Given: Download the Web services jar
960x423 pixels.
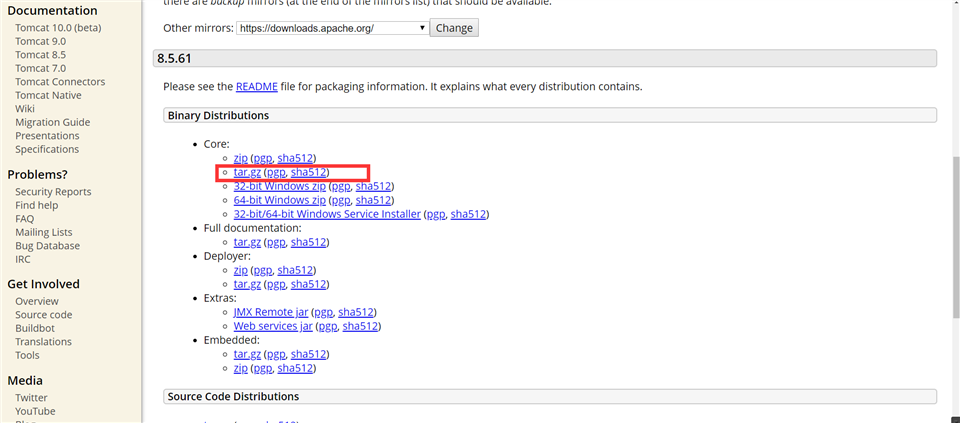Looking at the screenshot, I should click(273, 326).
